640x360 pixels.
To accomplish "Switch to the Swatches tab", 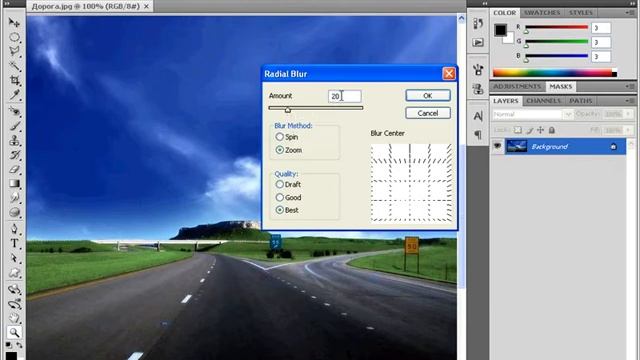I will click(542, 13).
